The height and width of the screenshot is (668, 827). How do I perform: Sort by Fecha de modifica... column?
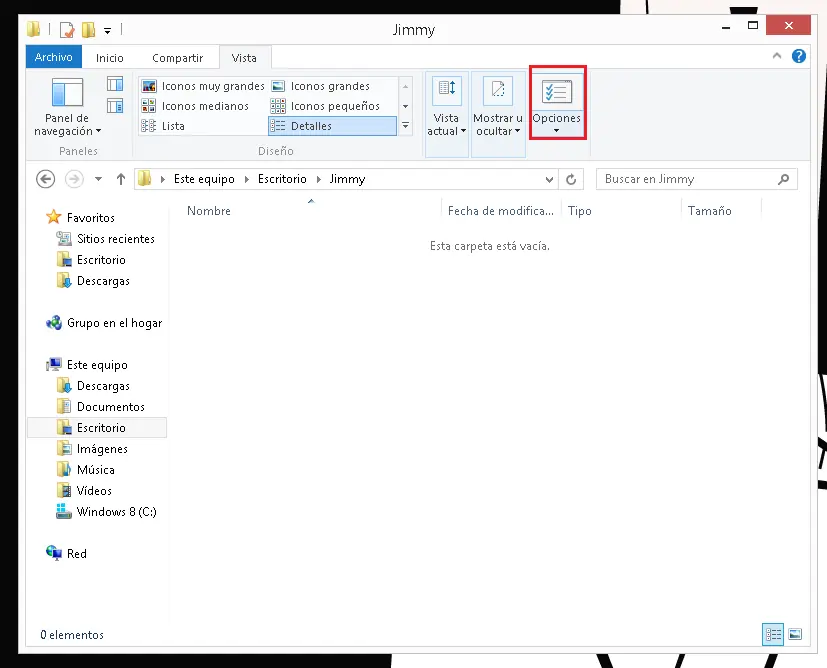pyautogui.click(x=501, y=211)
